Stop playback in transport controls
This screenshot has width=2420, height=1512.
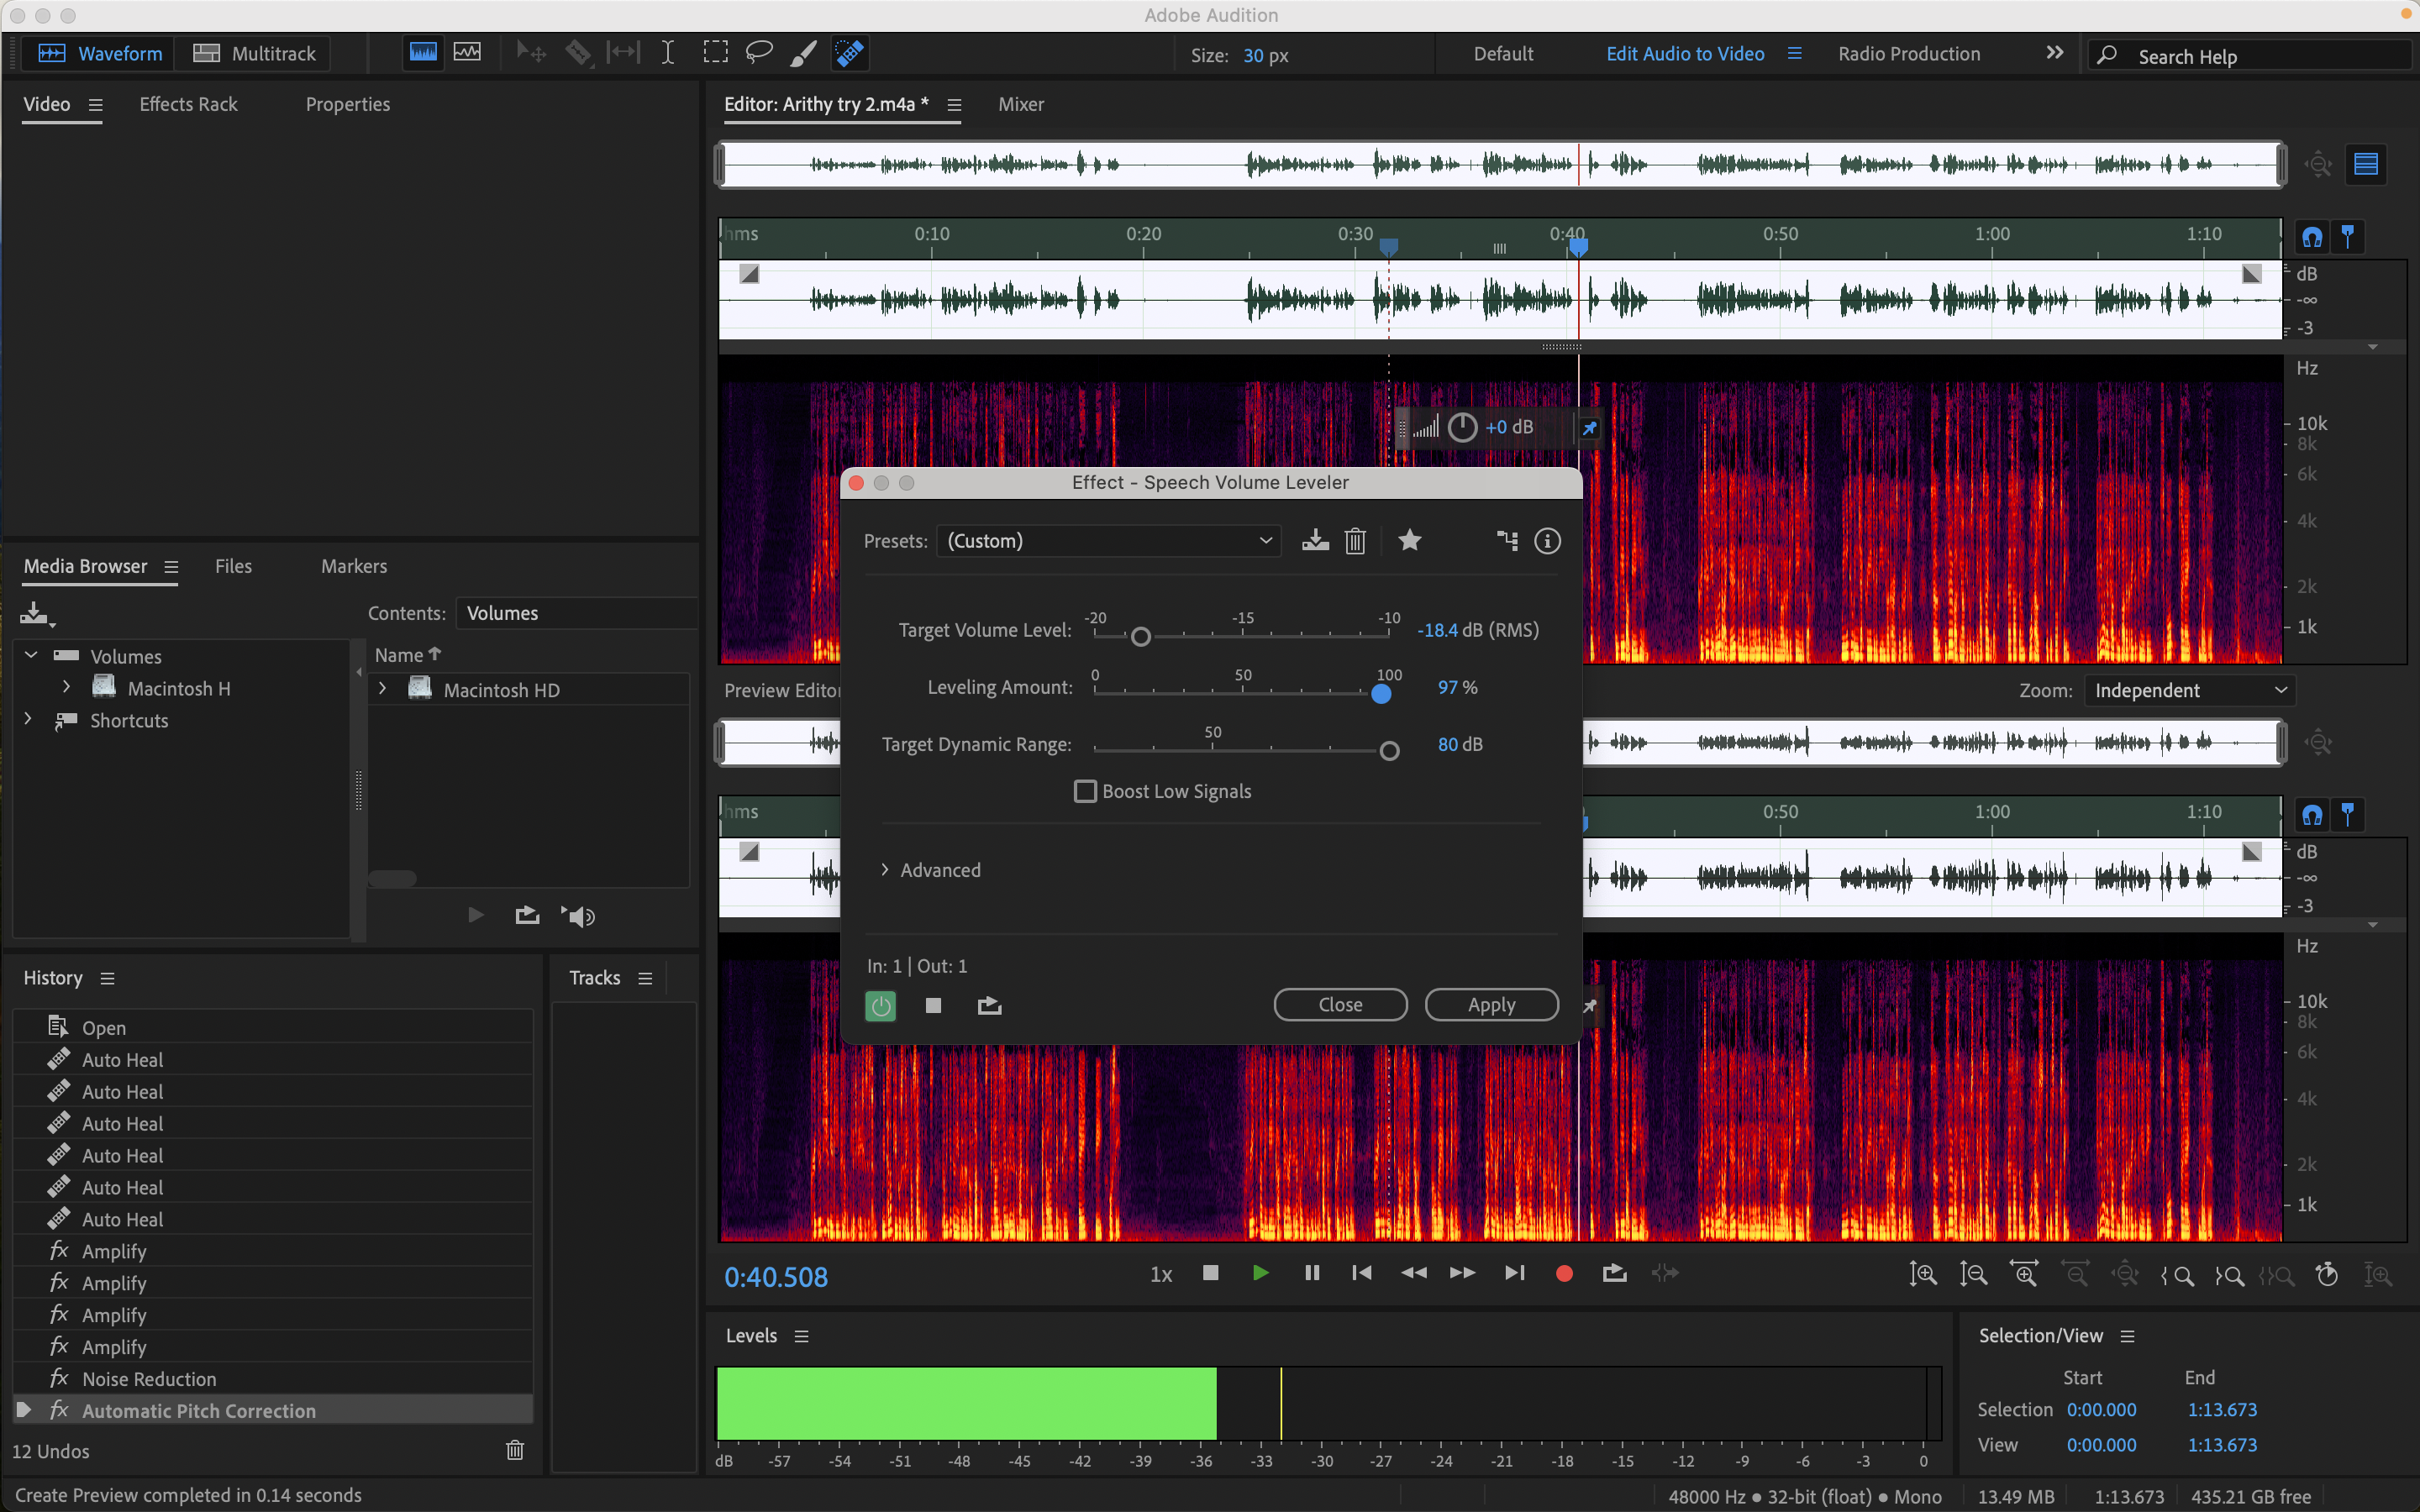click(1210, 1273)
